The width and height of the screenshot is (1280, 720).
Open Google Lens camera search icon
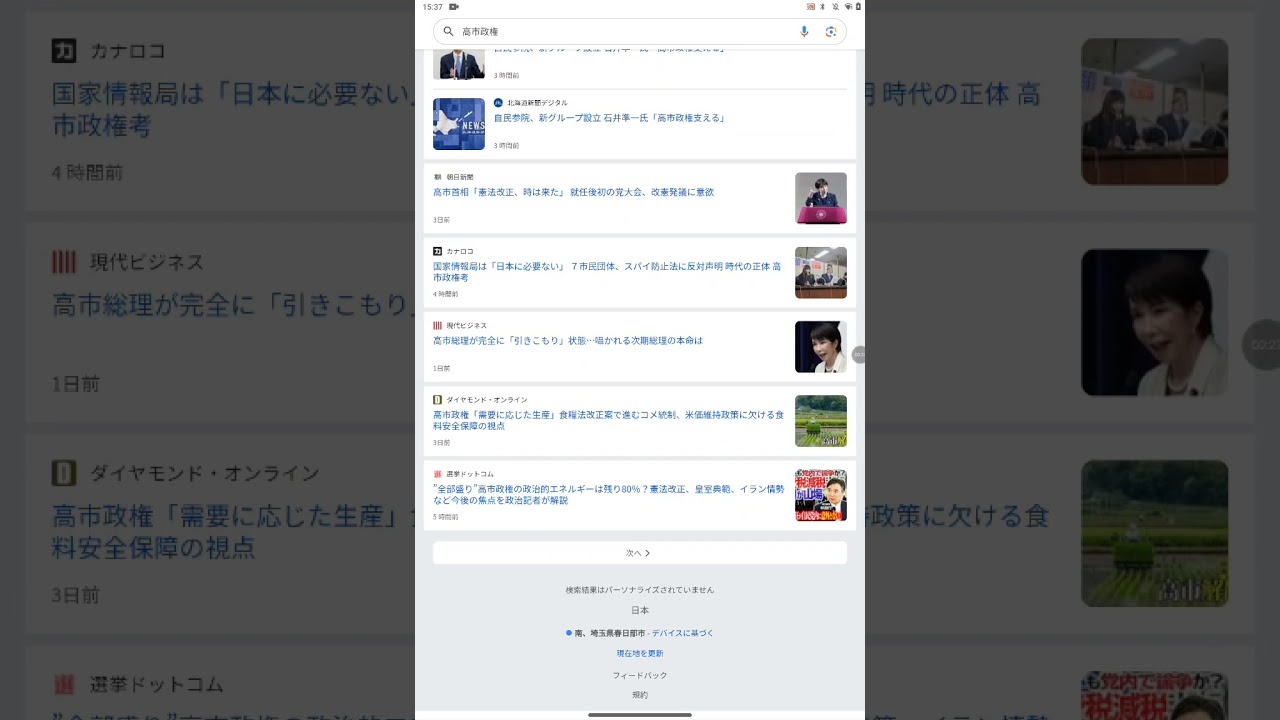(830, 32)
